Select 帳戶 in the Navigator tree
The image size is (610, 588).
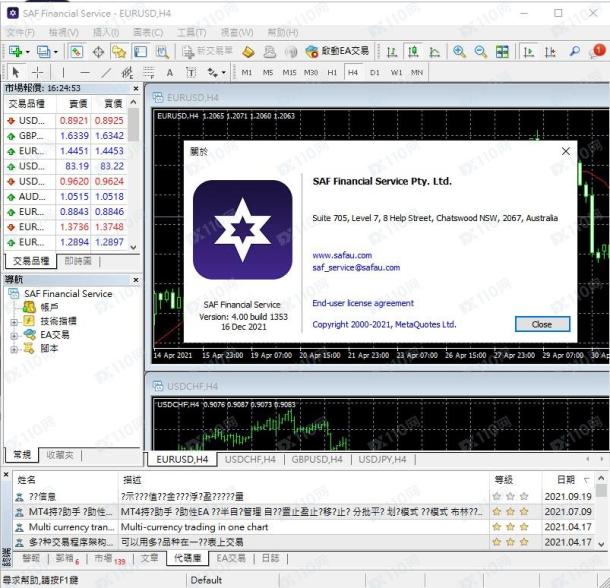pos(49,307)
